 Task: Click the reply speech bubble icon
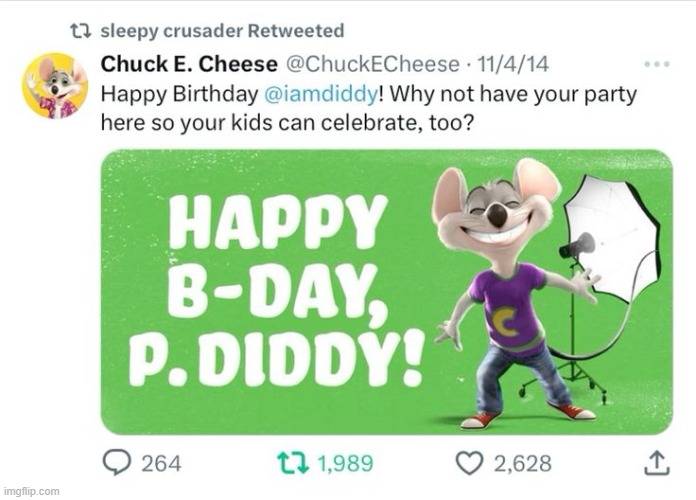point(119,462)
